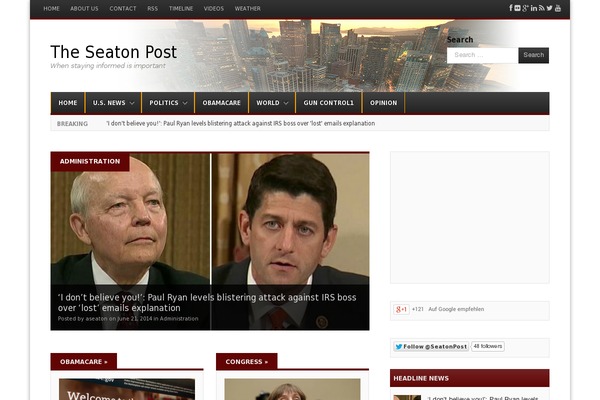Viewport: 600px width, 400px height.
Task: Open the Obamacare section heading
Action: (84, 362)
